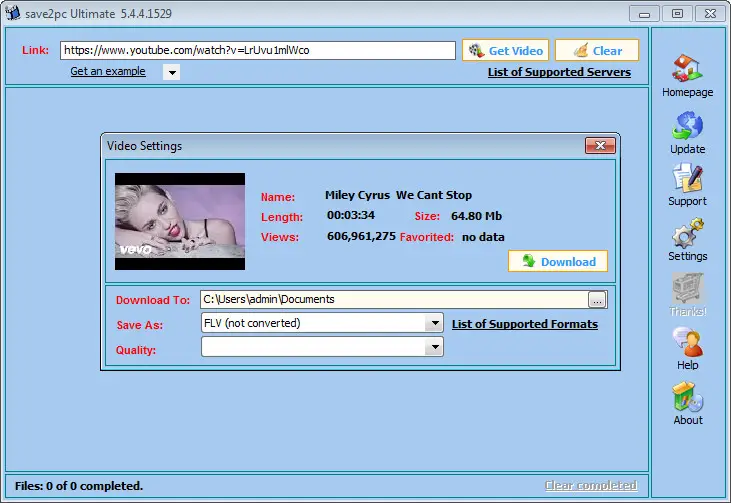Click the Get an example link

tap(108, 71)
